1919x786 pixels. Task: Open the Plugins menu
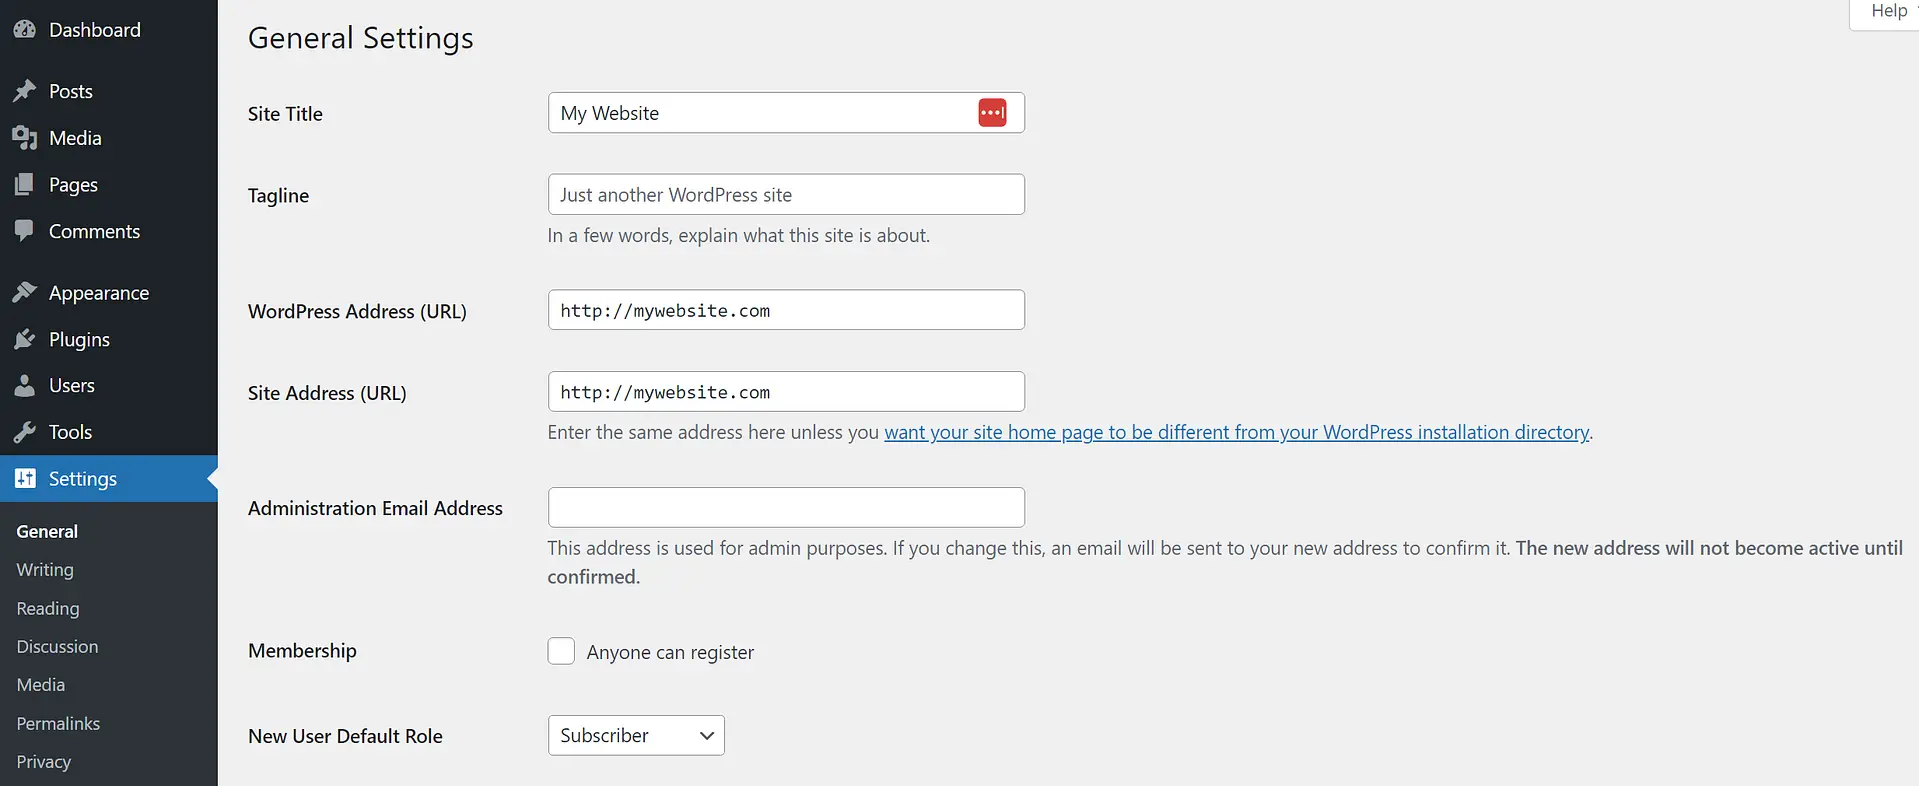click(108, 339)
